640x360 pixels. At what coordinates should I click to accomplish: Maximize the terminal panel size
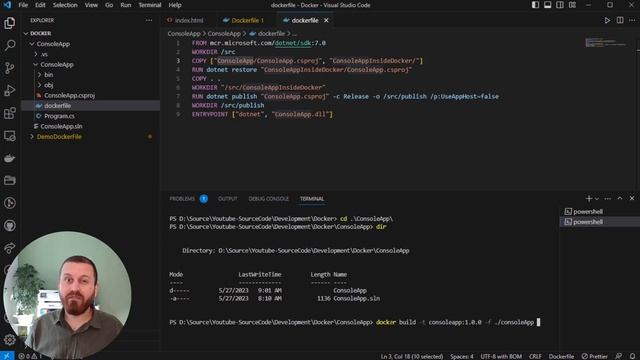coord(620,198)
